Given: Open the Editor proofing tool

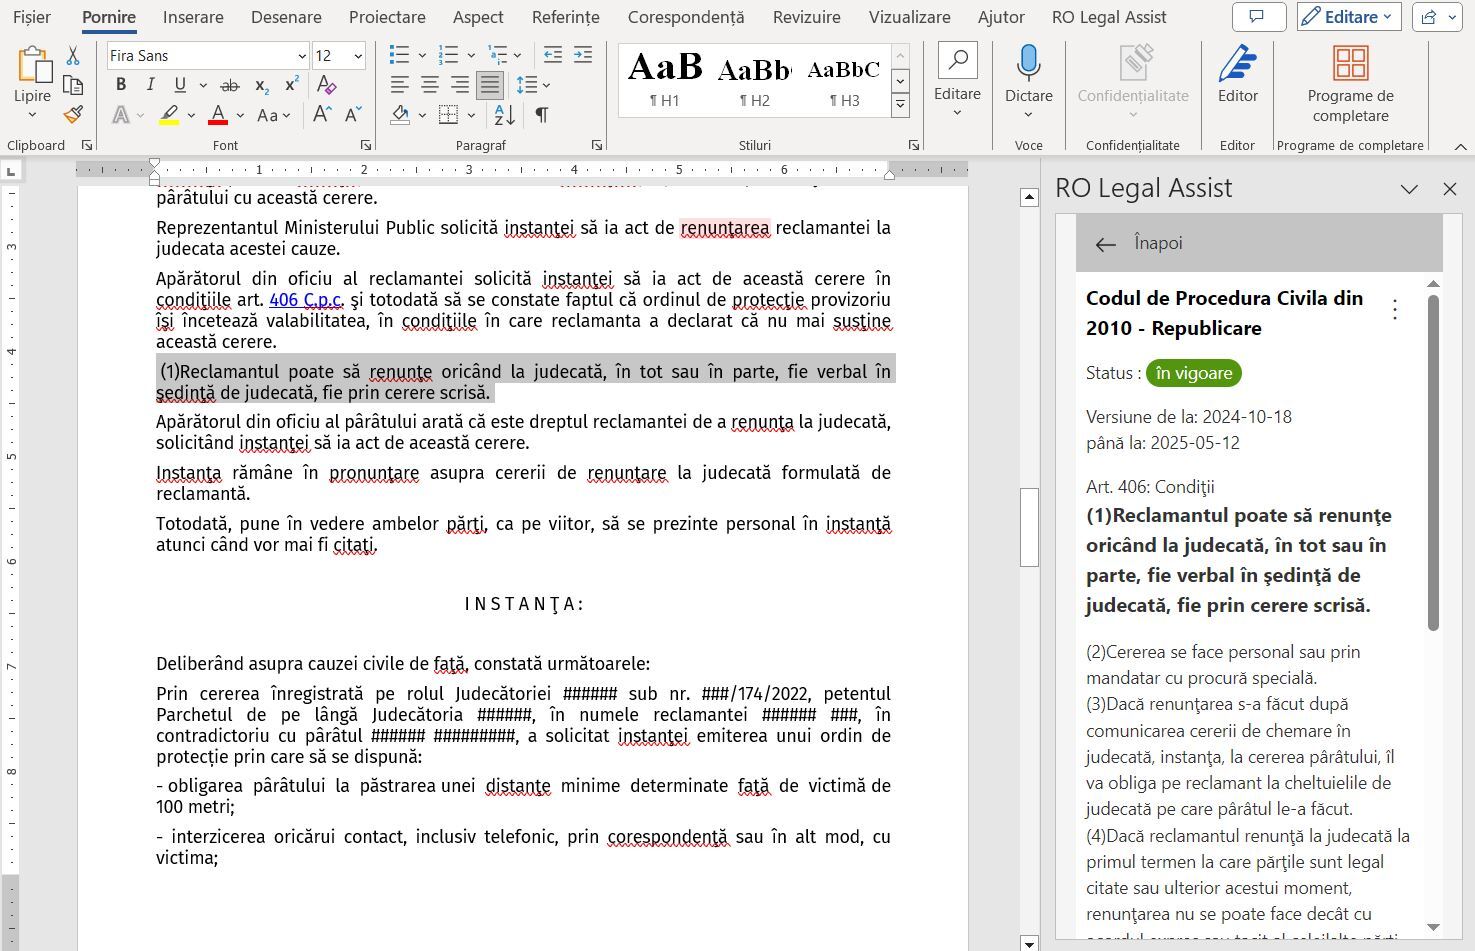Looking at the screenshot, I should (x=1238, y=75).
